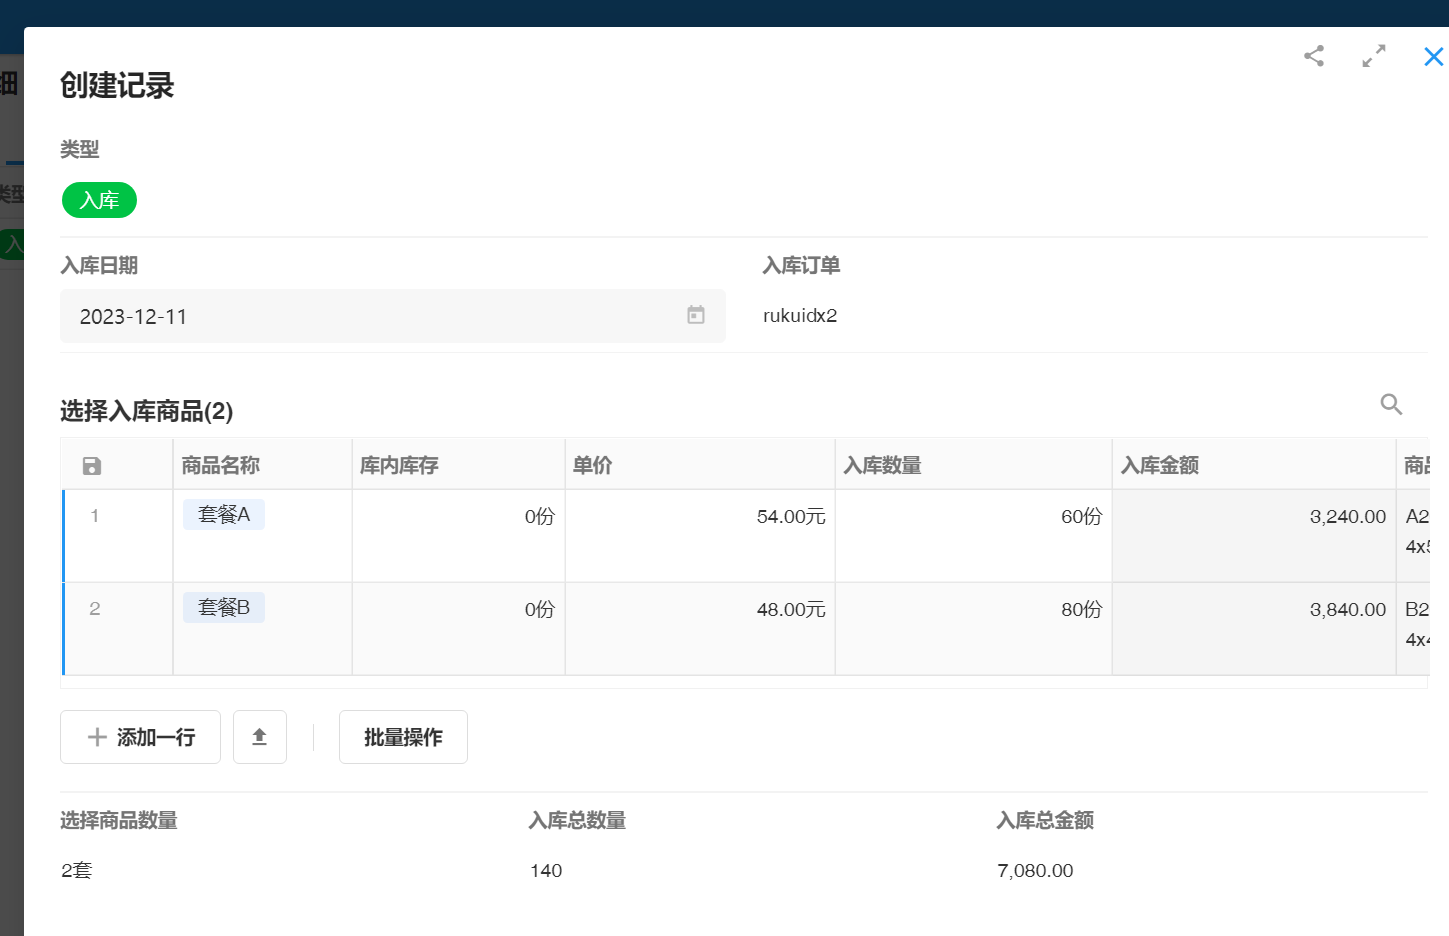The height and width of the screenshot is (936, 1449).
Task: Close the create record dialog
Action: 1433,57
